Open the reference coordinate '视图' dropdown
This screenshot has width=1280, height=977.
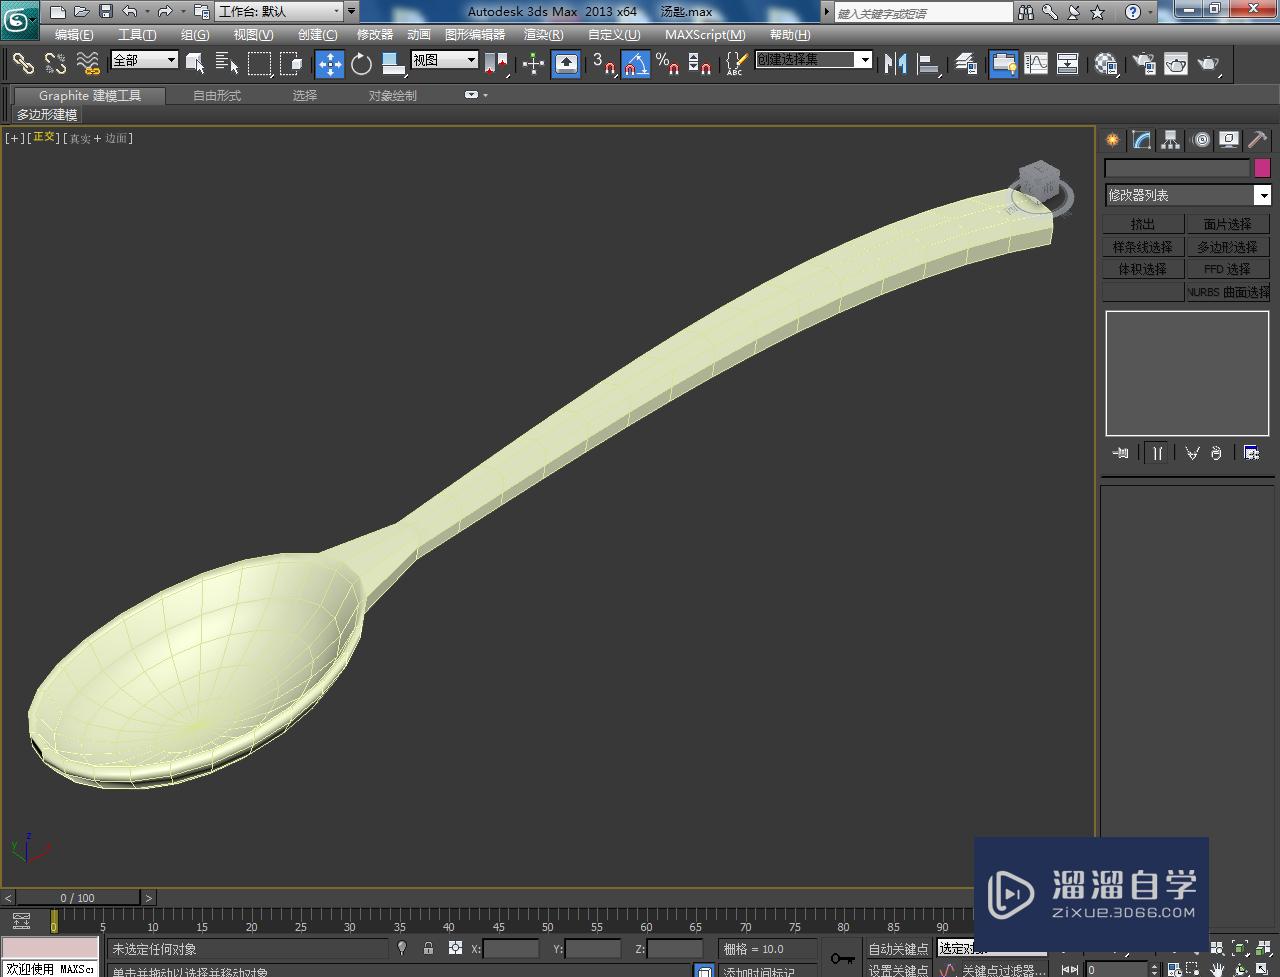[x=444, y=60]
